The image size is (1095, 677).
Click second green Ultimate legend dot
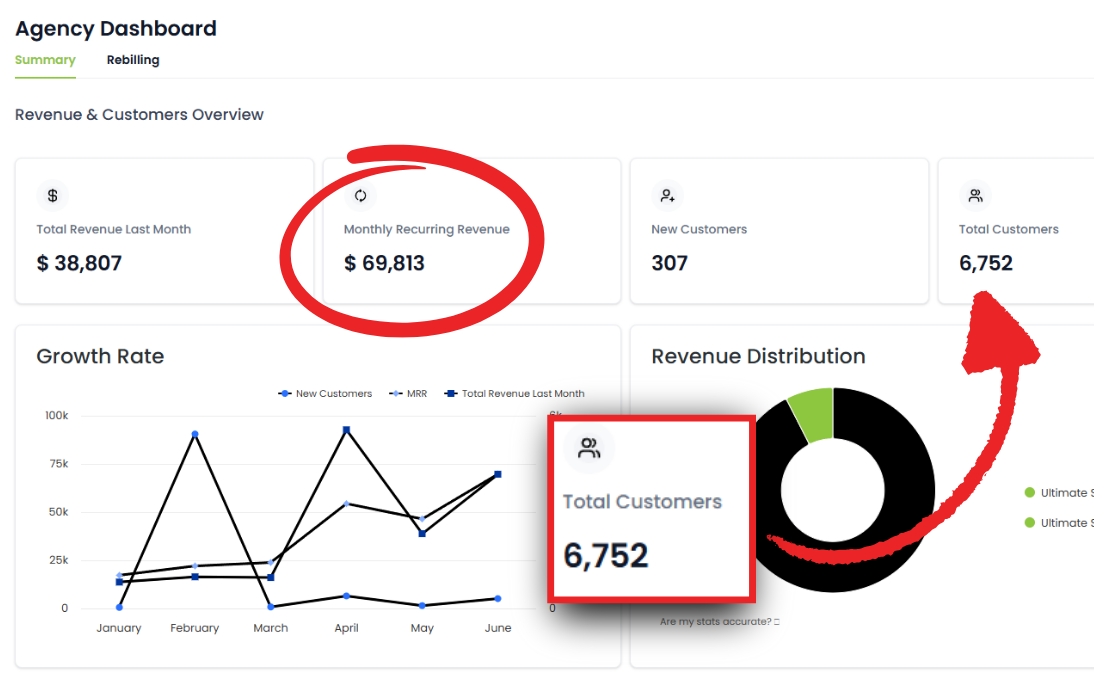click(x=1029, y=523)
